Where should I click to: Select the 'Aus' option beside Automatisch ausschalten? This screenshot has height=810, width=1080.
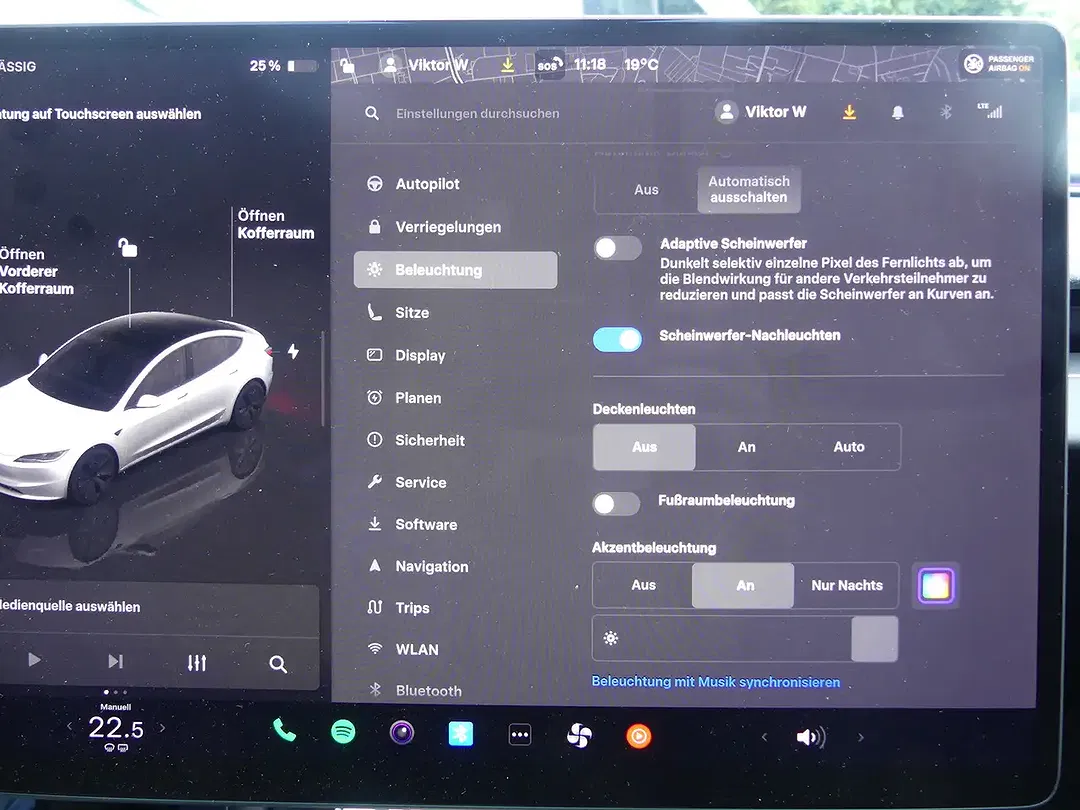[x=646, y=189]
